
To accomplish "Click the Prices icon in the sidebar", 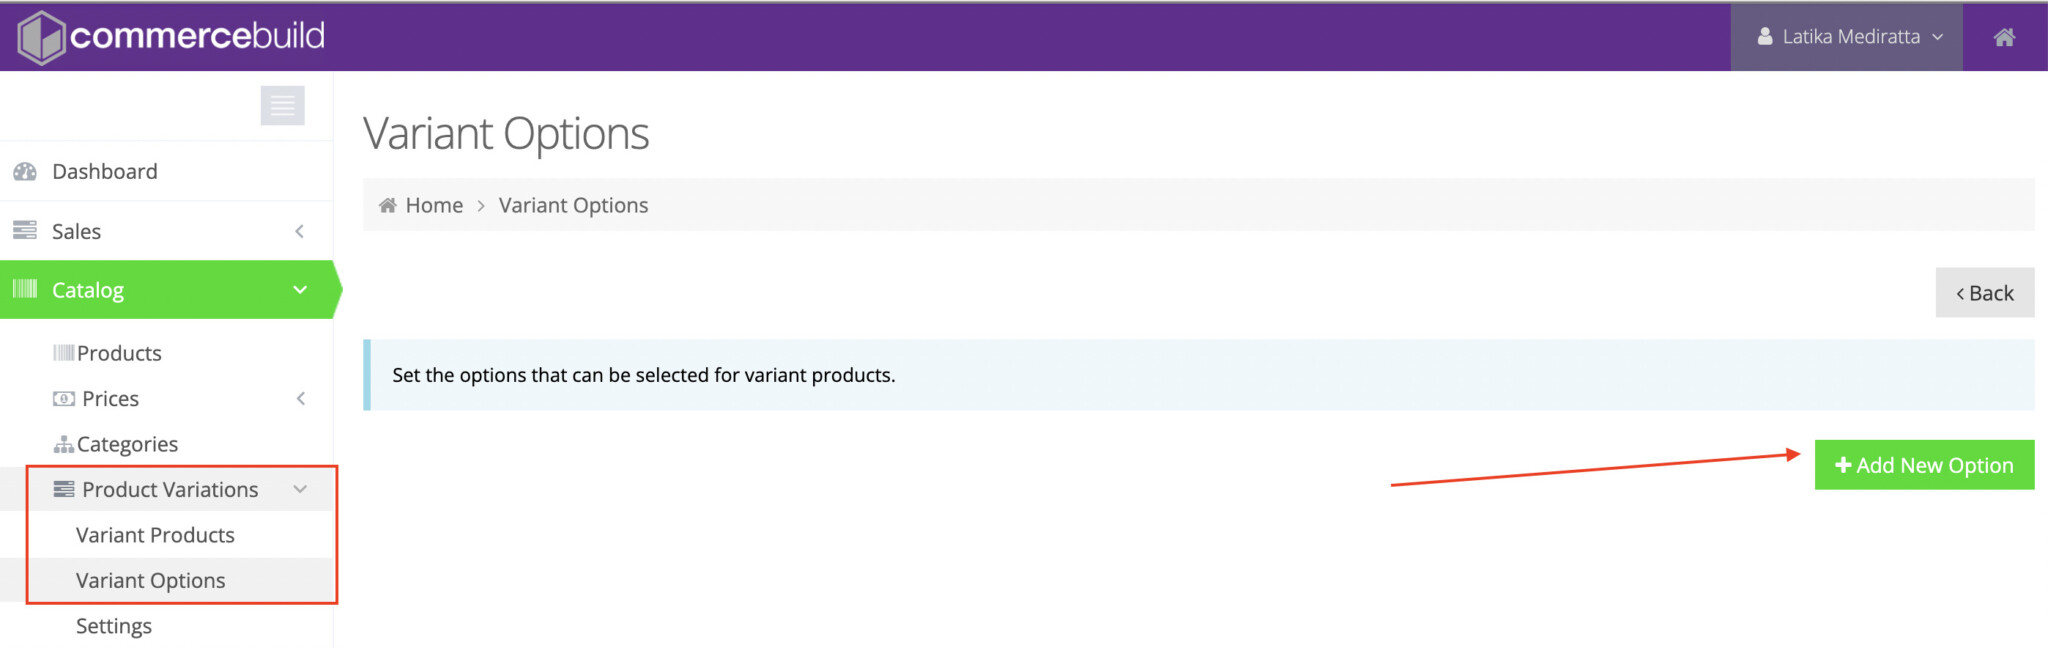I will (64, 398).
